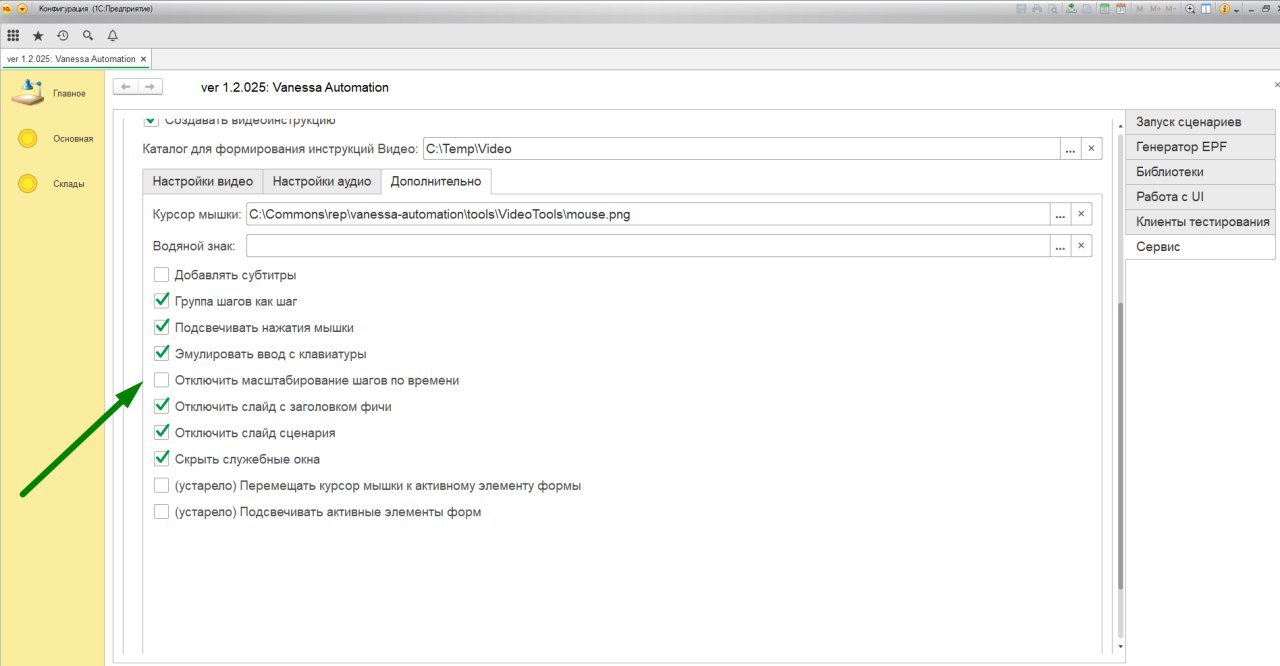Viewport: 1280px width, 666px height.
Task: Browse for Водяной знак file with ellipsis
Action: 1059,246
